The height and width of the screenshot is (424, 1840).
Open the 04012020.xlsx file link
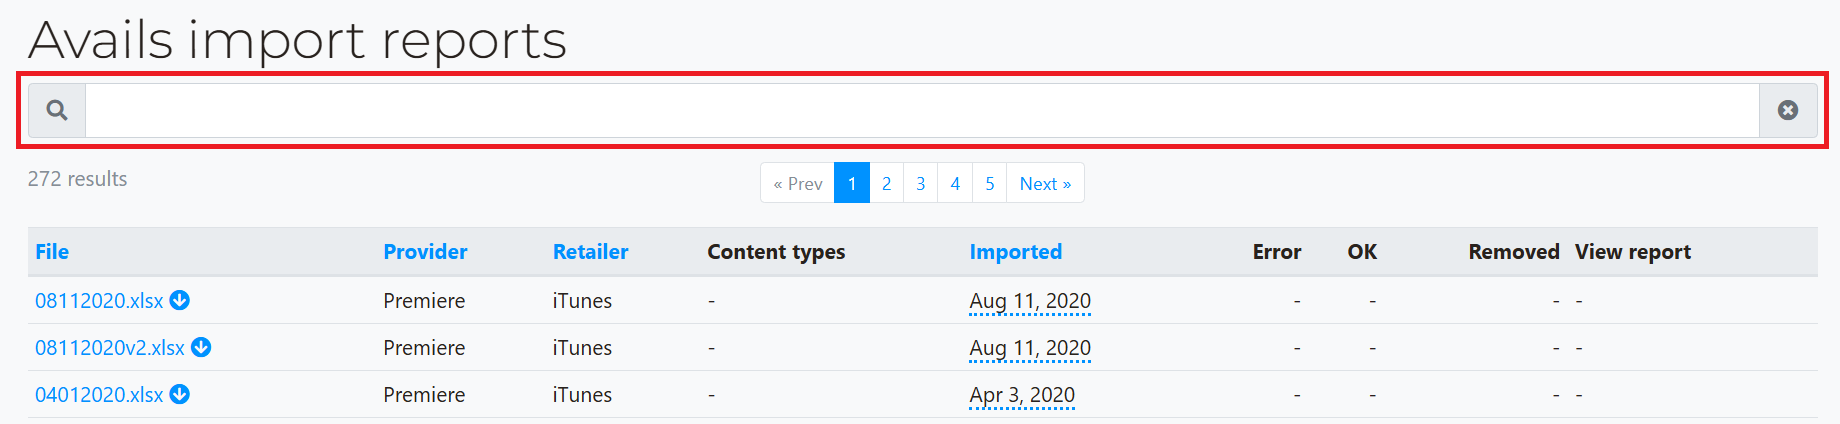[x=99, y=395]
